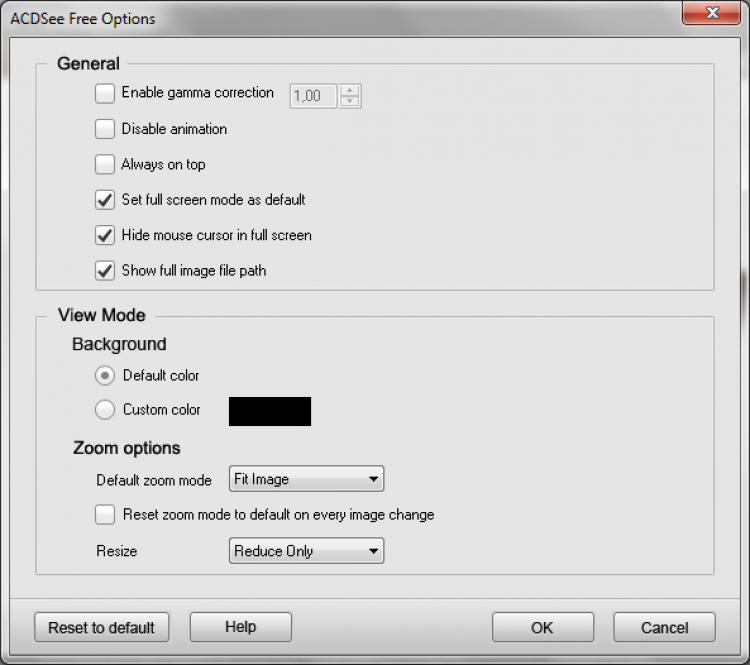This screenshot has width=750, height=665.
Task: Click the Reset to default button
Action: coord(101,627)
